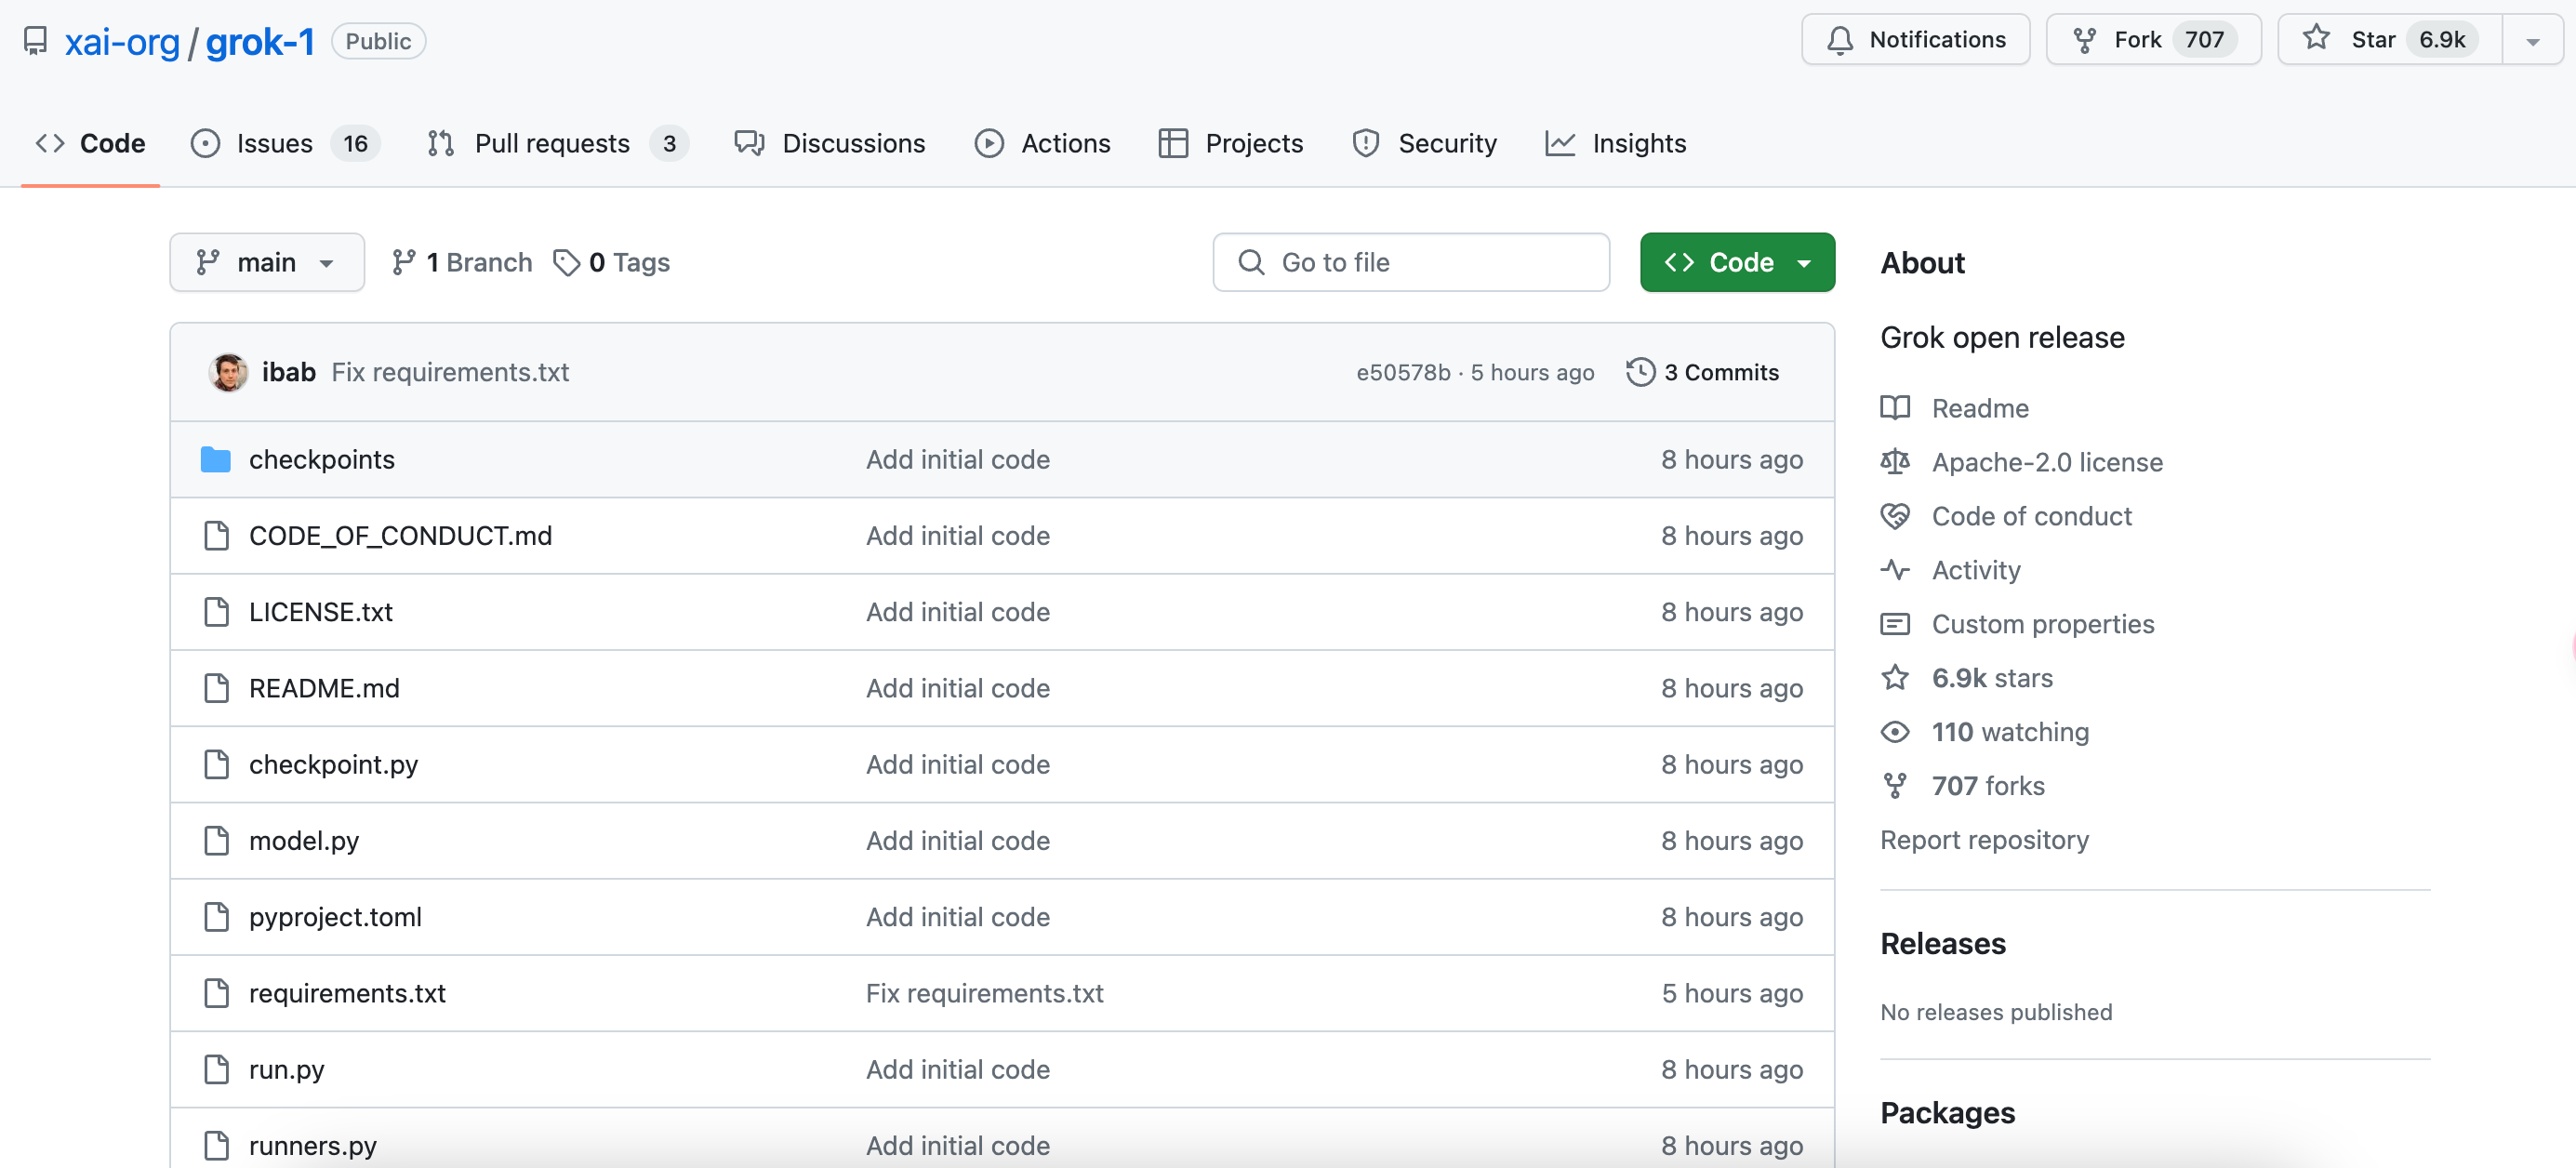Screen dimensions: 2576x1168
Task: View the 3 Commits history
Action: pyautogui.click(x=1704, y=372)
